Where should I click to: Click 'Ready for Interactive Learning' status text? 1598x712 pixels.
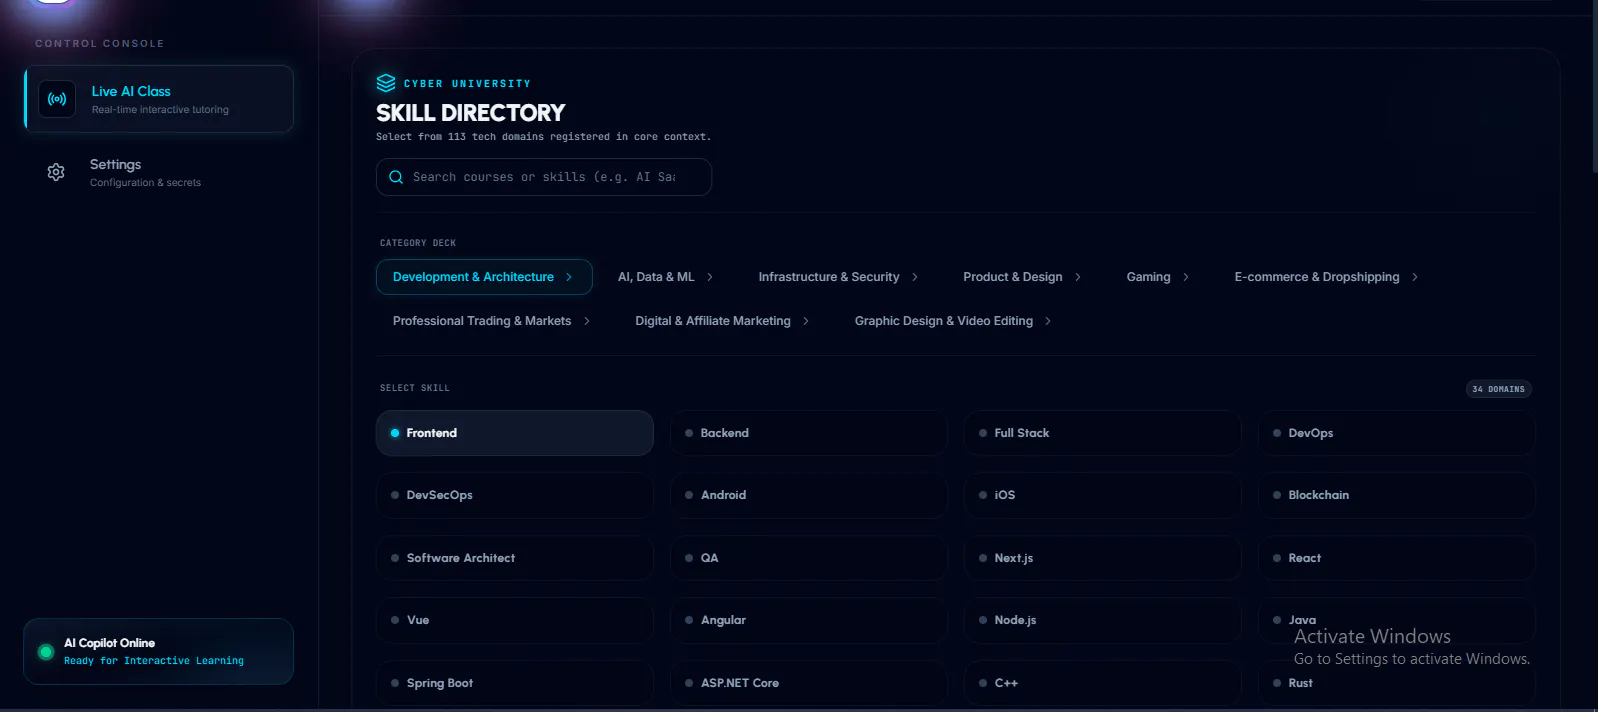pyautogui.click(x=154, y=661)
